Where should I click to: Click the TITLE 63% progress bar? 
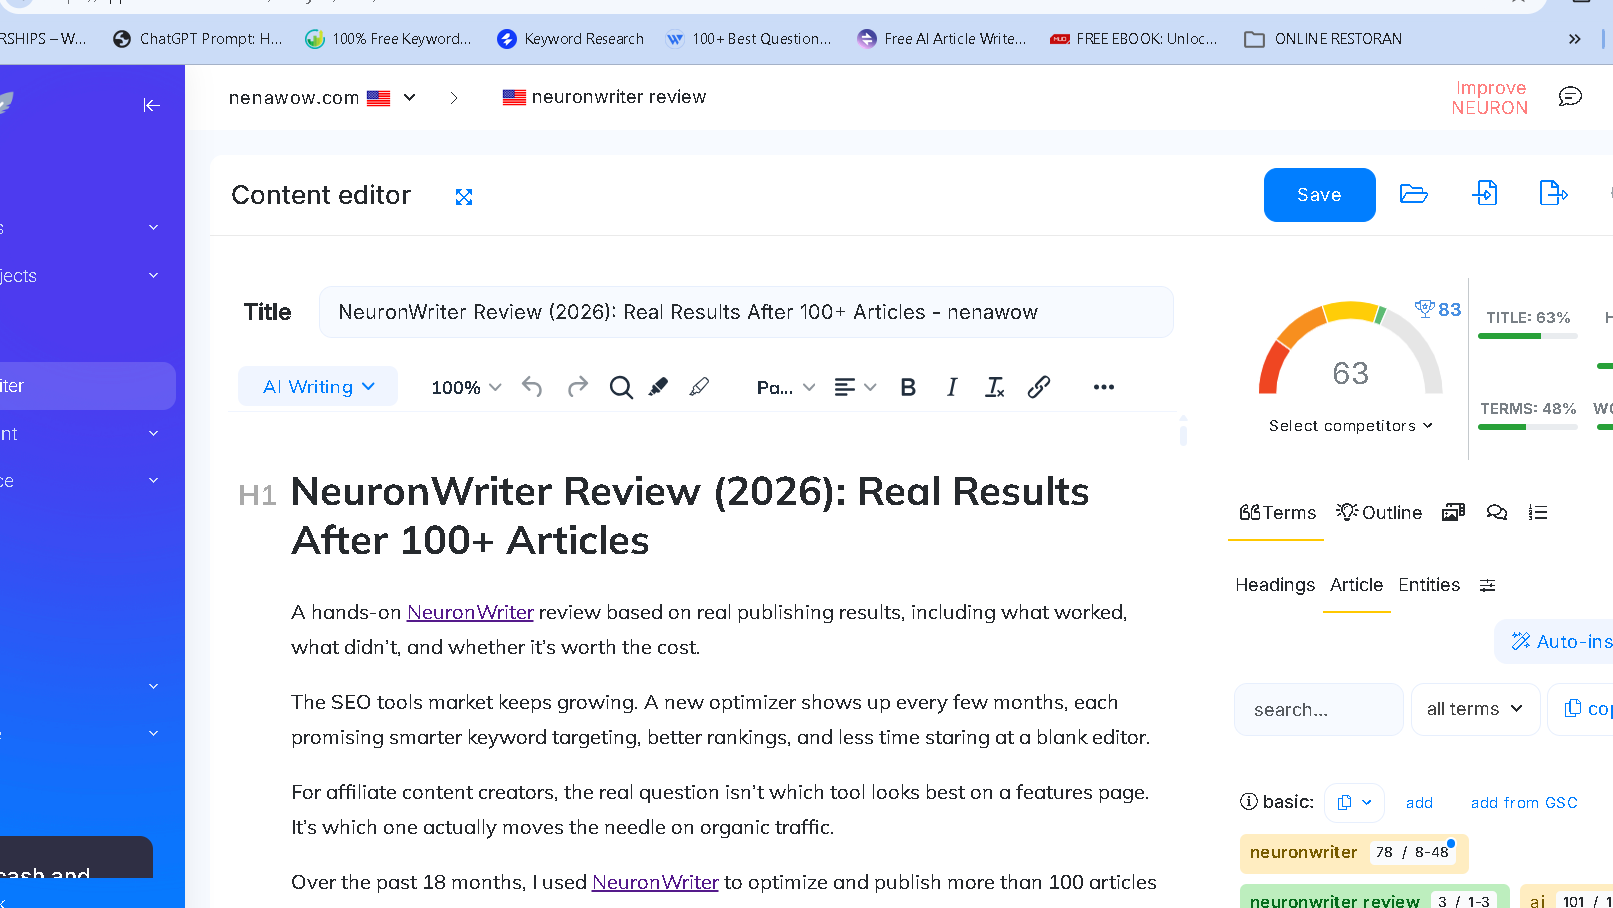click(x=1528, y=336)
